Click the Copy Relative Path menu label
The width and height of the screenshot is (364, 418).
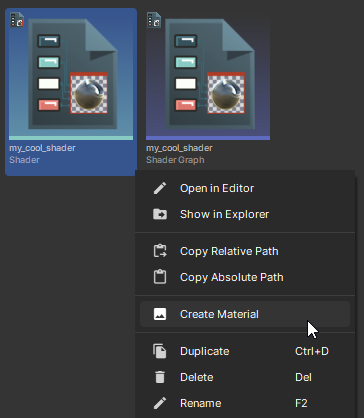pos(229,251)
